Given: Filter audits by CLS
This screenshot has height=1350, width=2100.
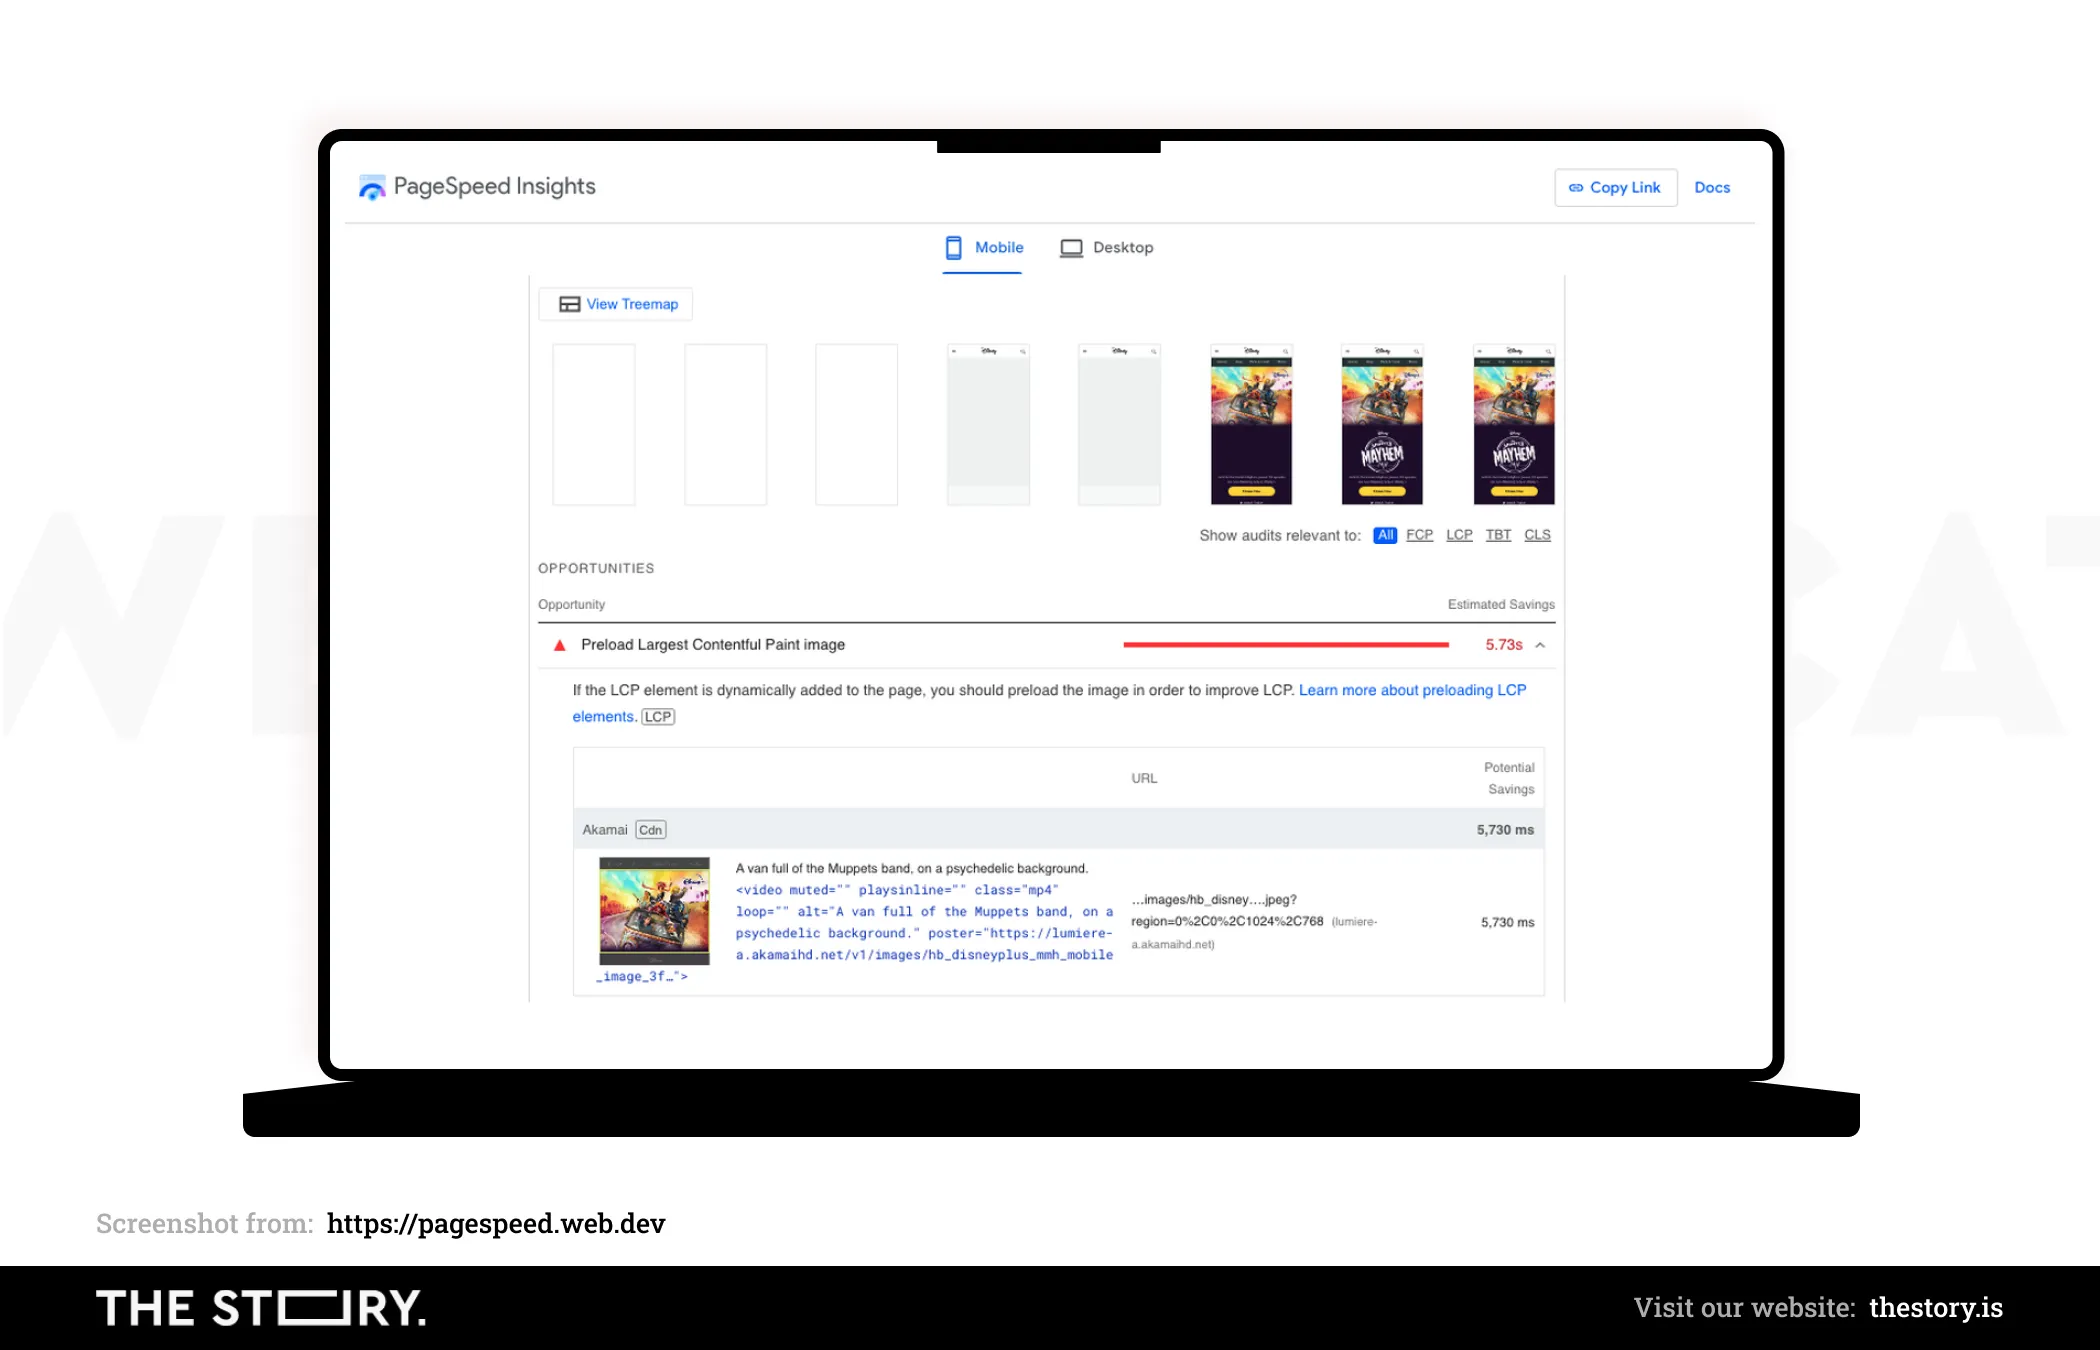Looking at the screenshot, I should [1537, 535].
